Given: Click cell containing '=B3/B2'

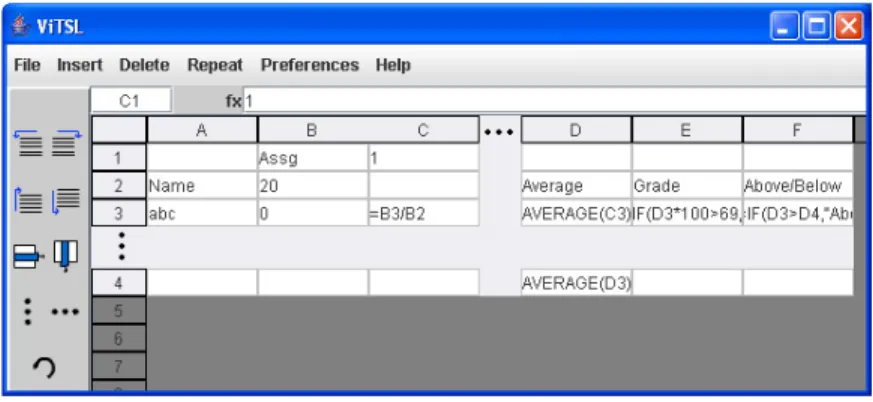Looking at the screenshot, I should [x=423, y=213].
